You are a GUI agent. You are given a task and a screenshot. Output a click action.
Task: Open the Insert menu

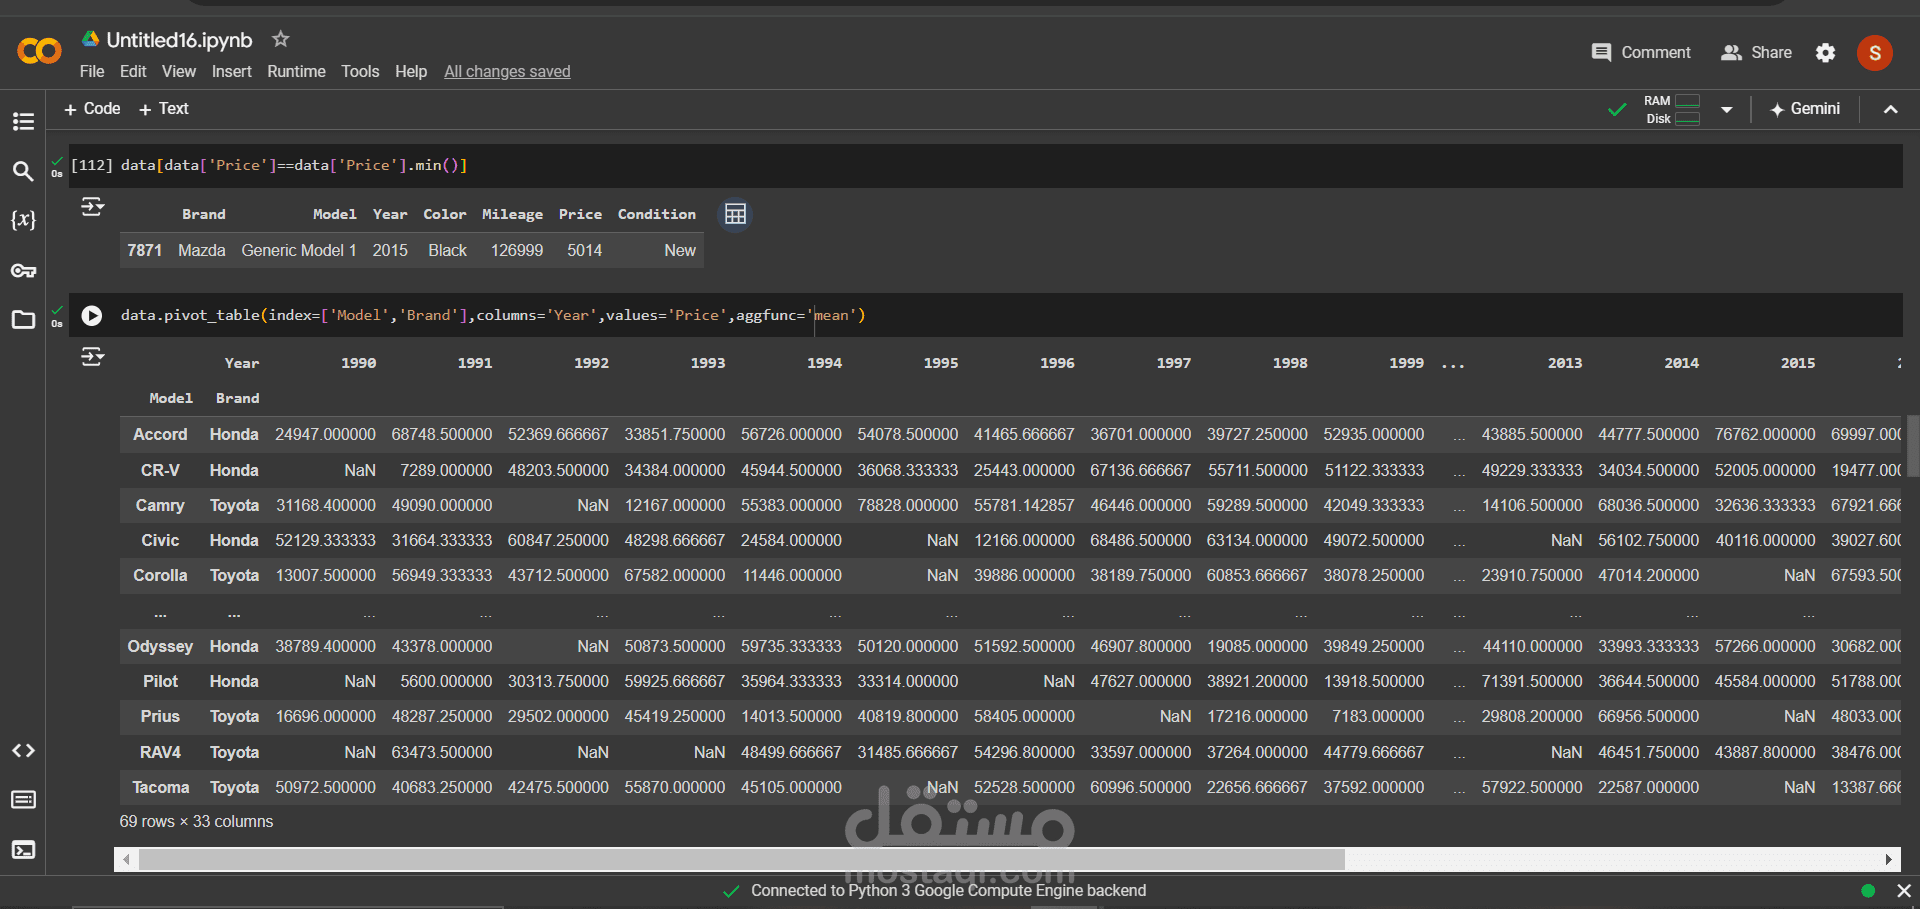(x=232, y=72)
